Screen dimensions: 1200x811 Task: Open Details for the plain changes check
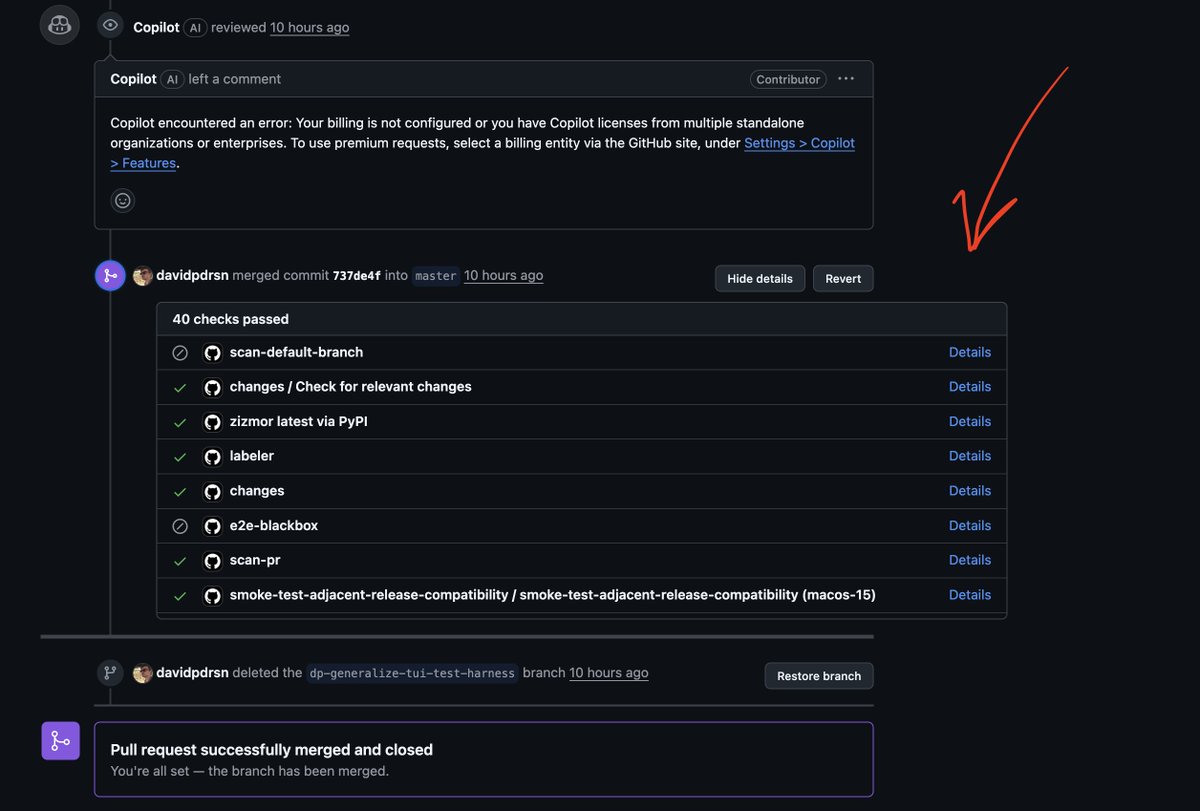[x=969, y=491]
